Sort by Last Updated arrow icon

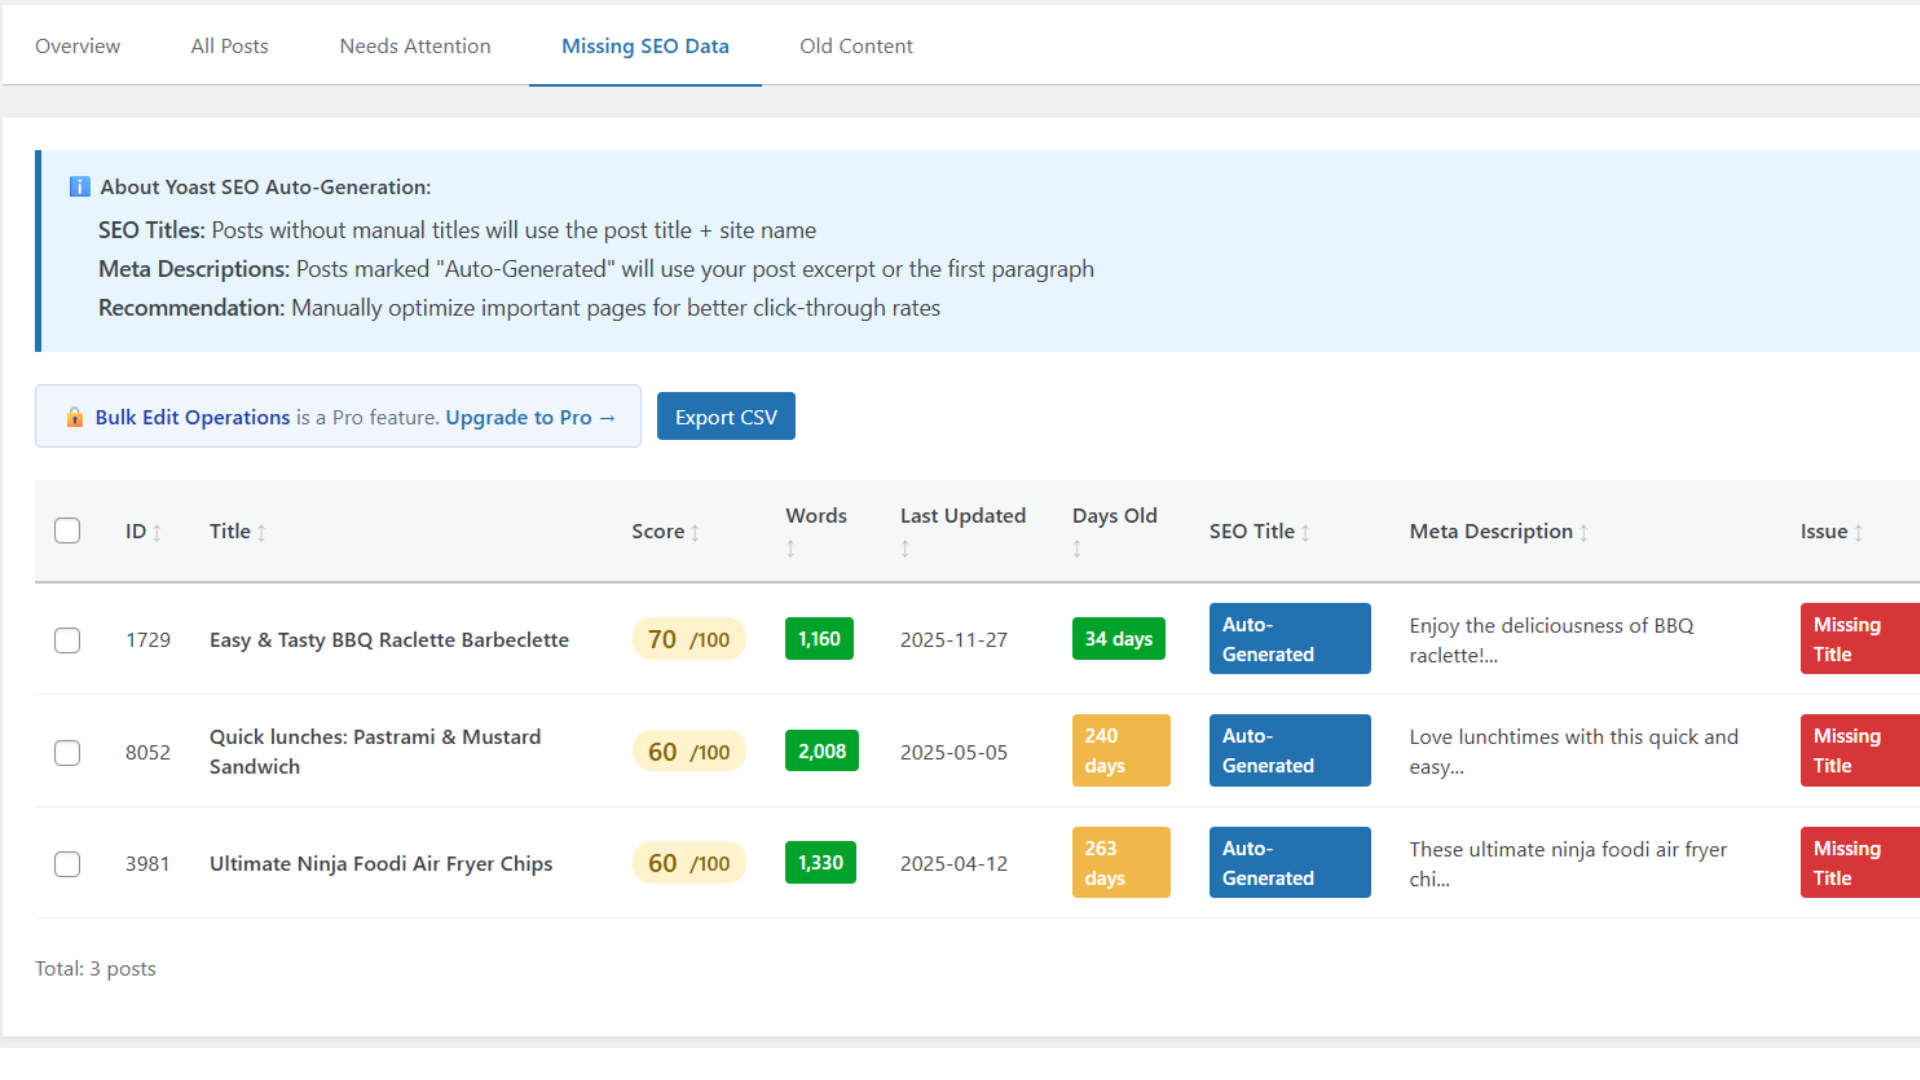[x=905, y=548]
